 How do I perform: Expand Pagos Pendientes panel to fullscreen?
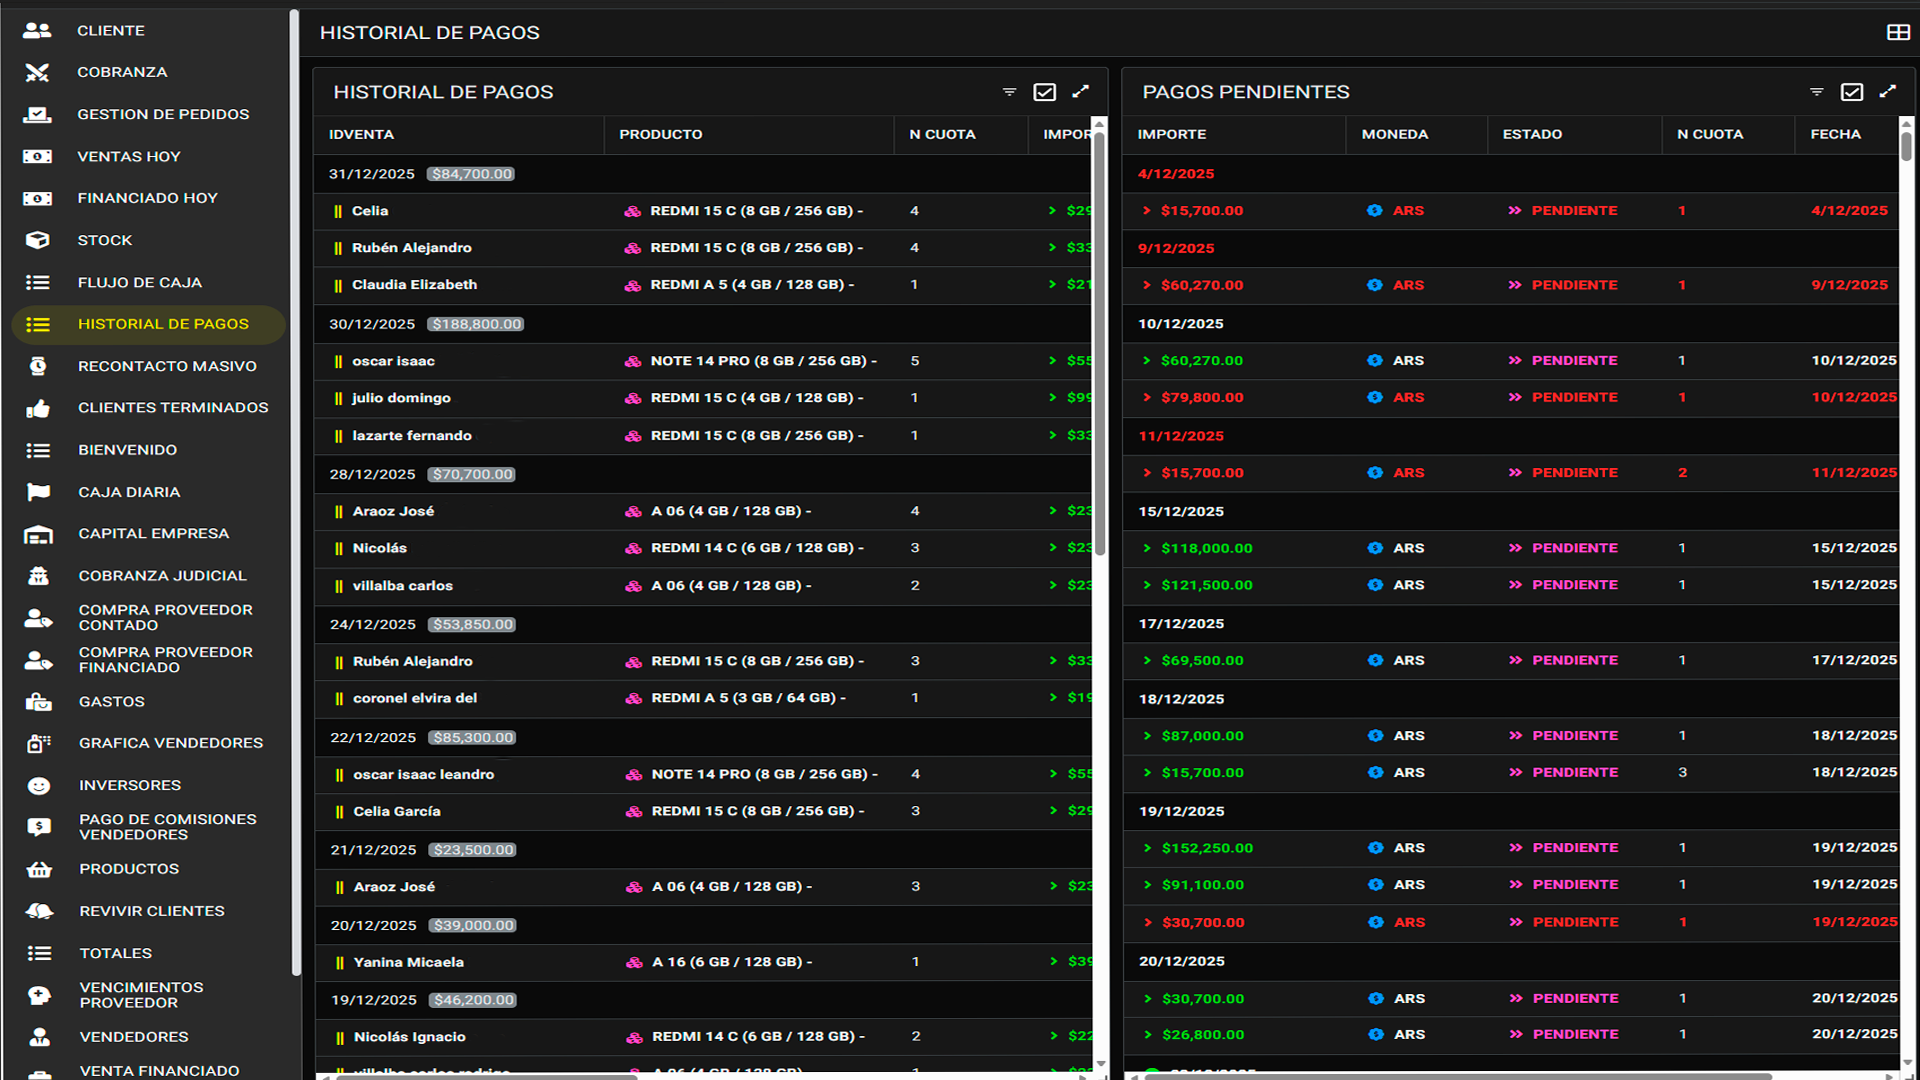pos(1887,92)
